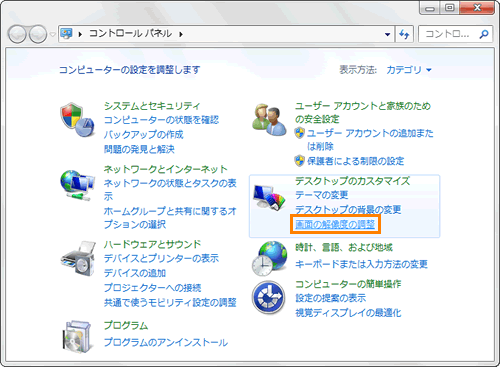Screen dimensions: 500x367
Task: Click 共通で使うモビリティ設定の調整 link
Action: point(170,302)
